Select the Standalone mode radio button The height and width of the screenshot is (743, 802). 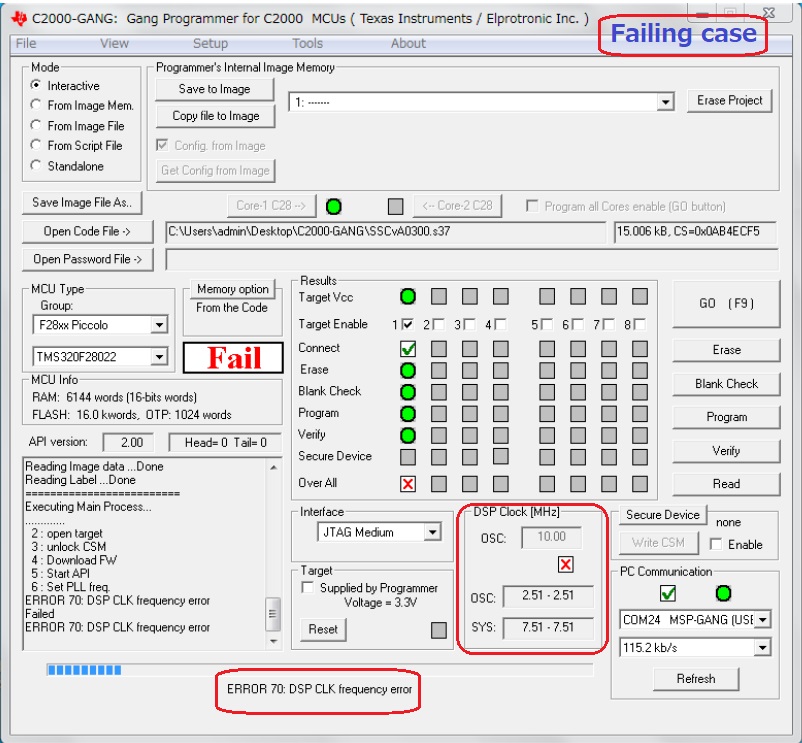click(35, 166)
